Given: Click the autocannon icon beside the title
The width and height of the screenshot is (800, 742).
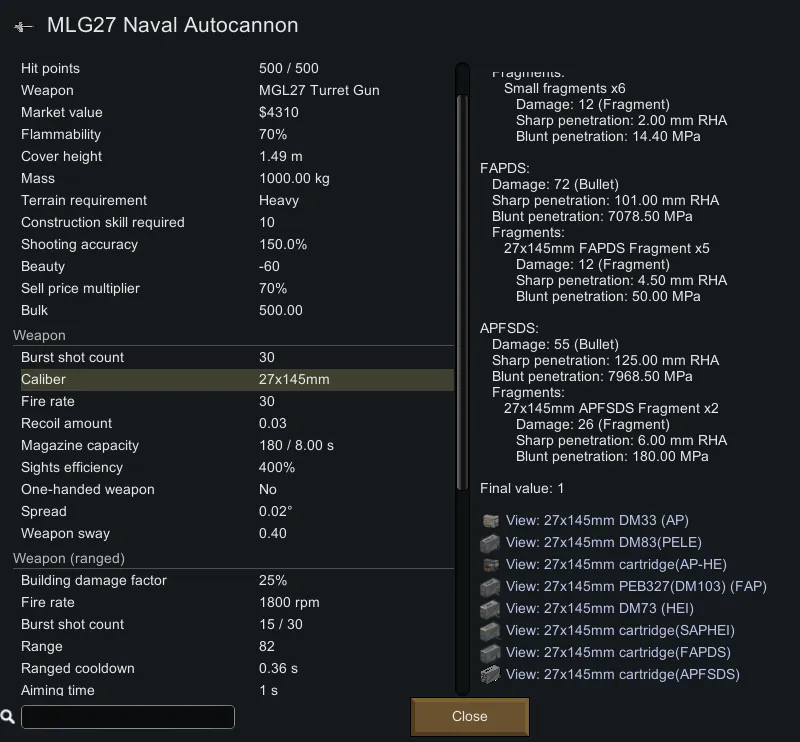Looking at the screenshot, I should [x=24, y=26].
